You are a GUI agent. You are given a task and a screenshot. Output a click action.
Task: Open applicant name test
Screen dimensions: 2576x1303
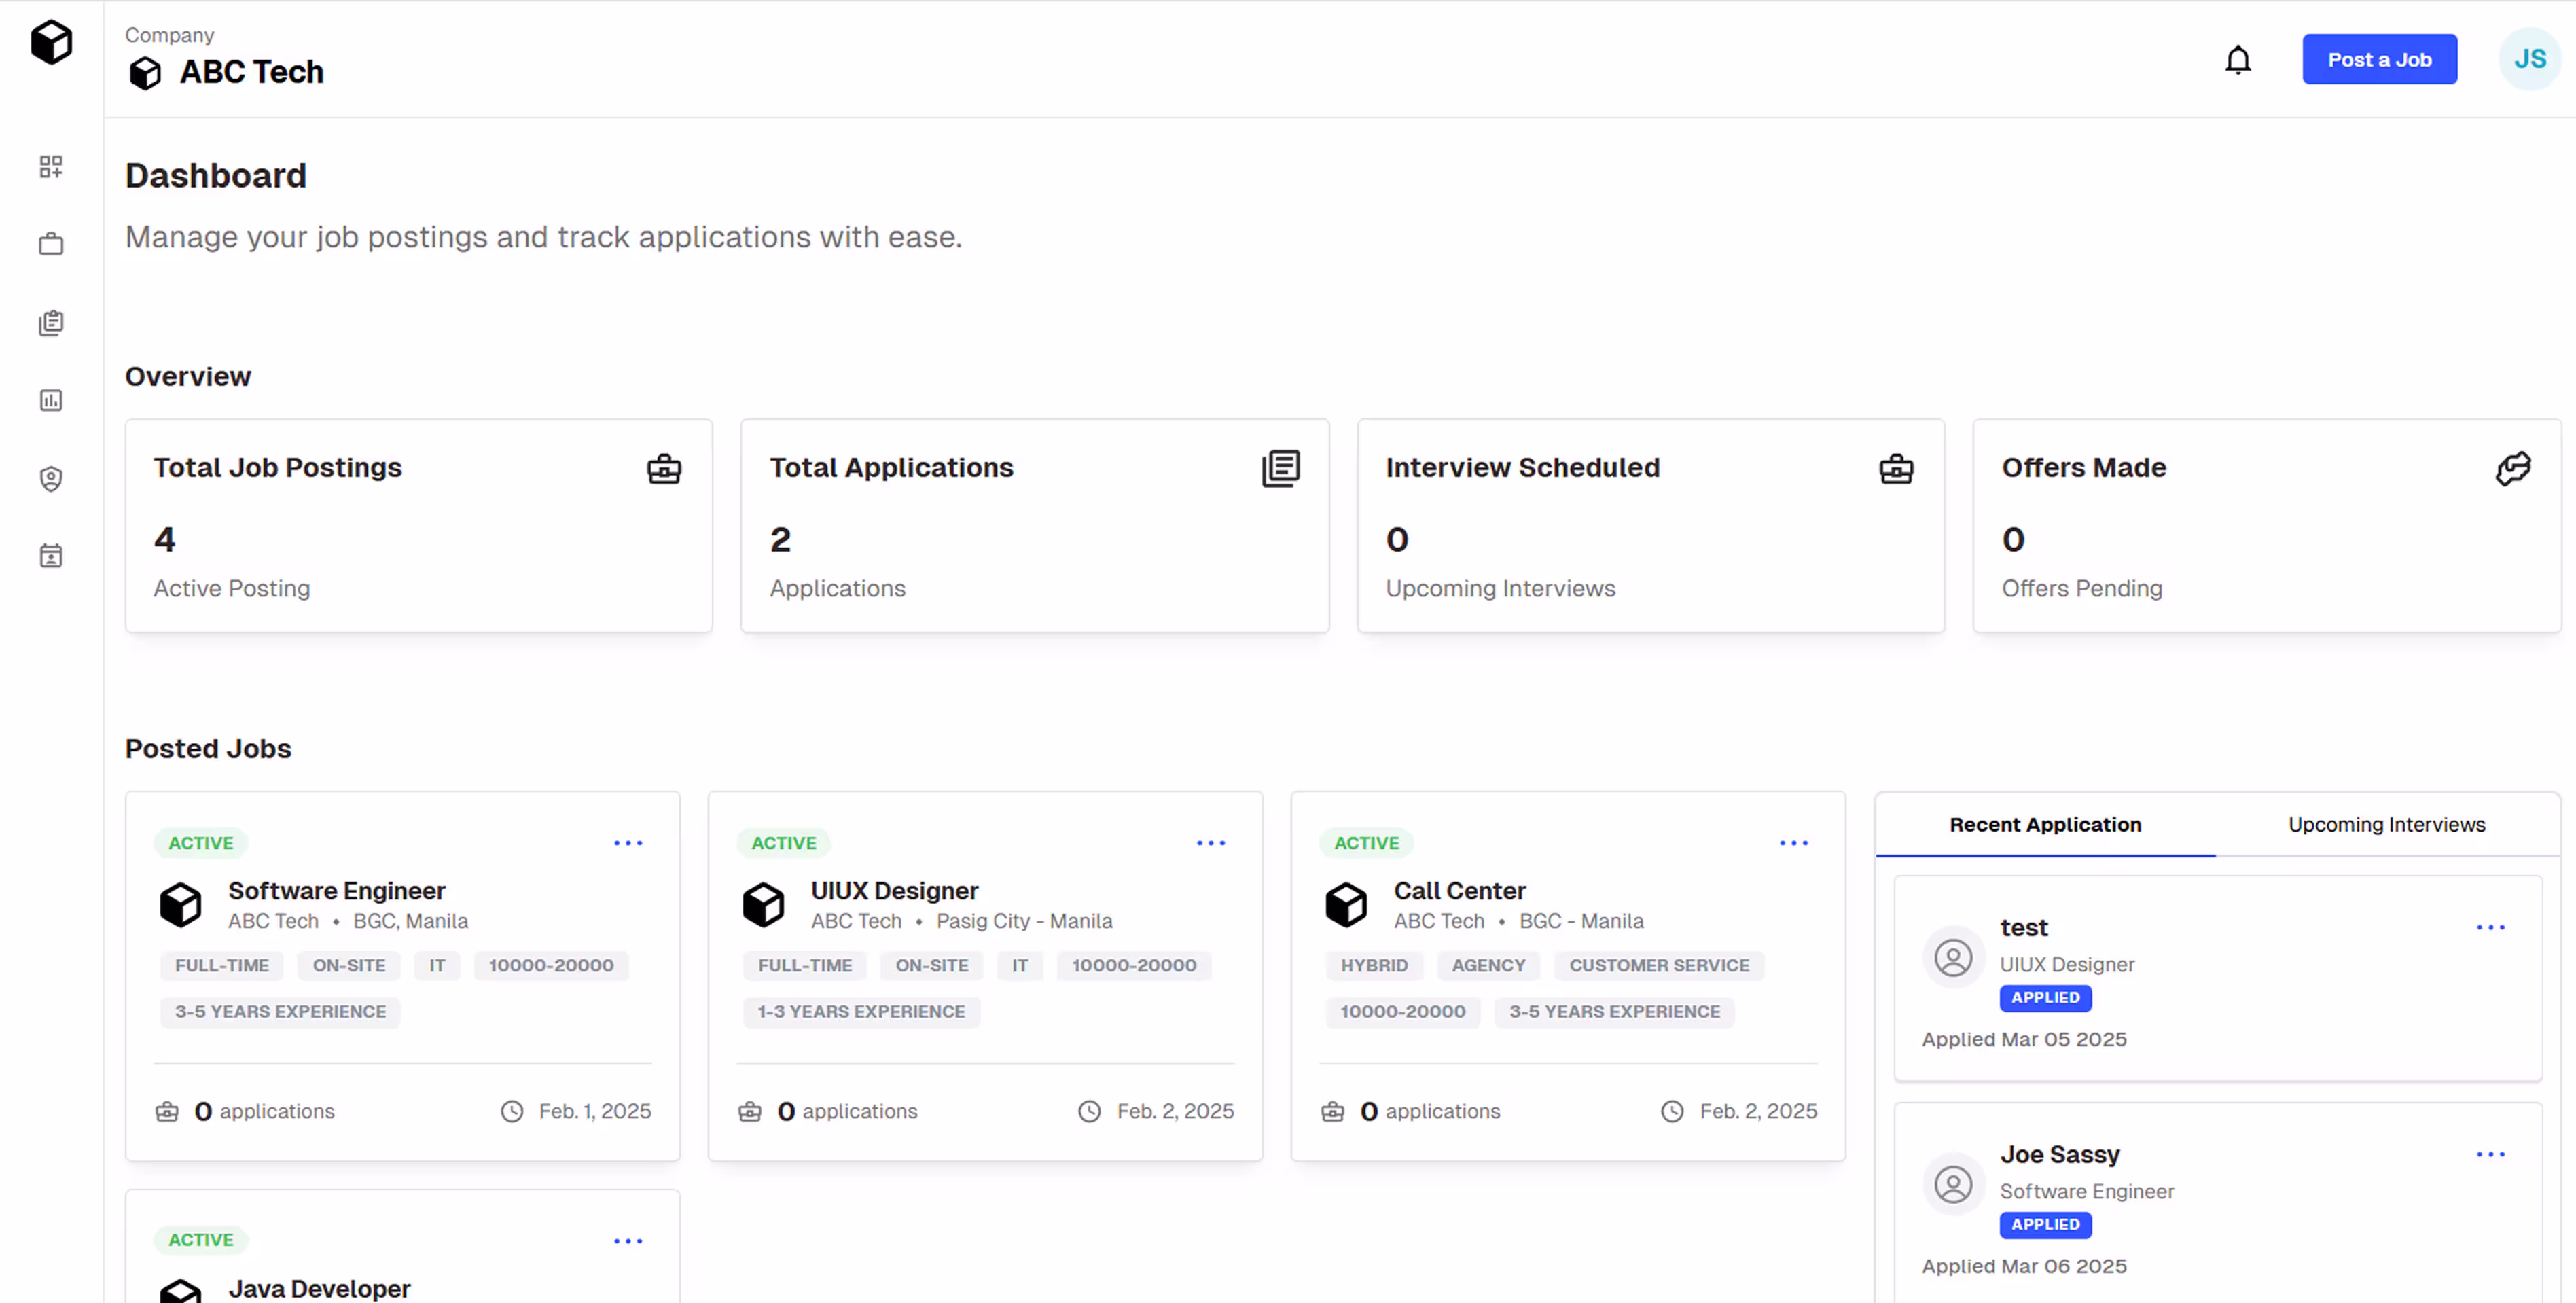(2023, 927)
